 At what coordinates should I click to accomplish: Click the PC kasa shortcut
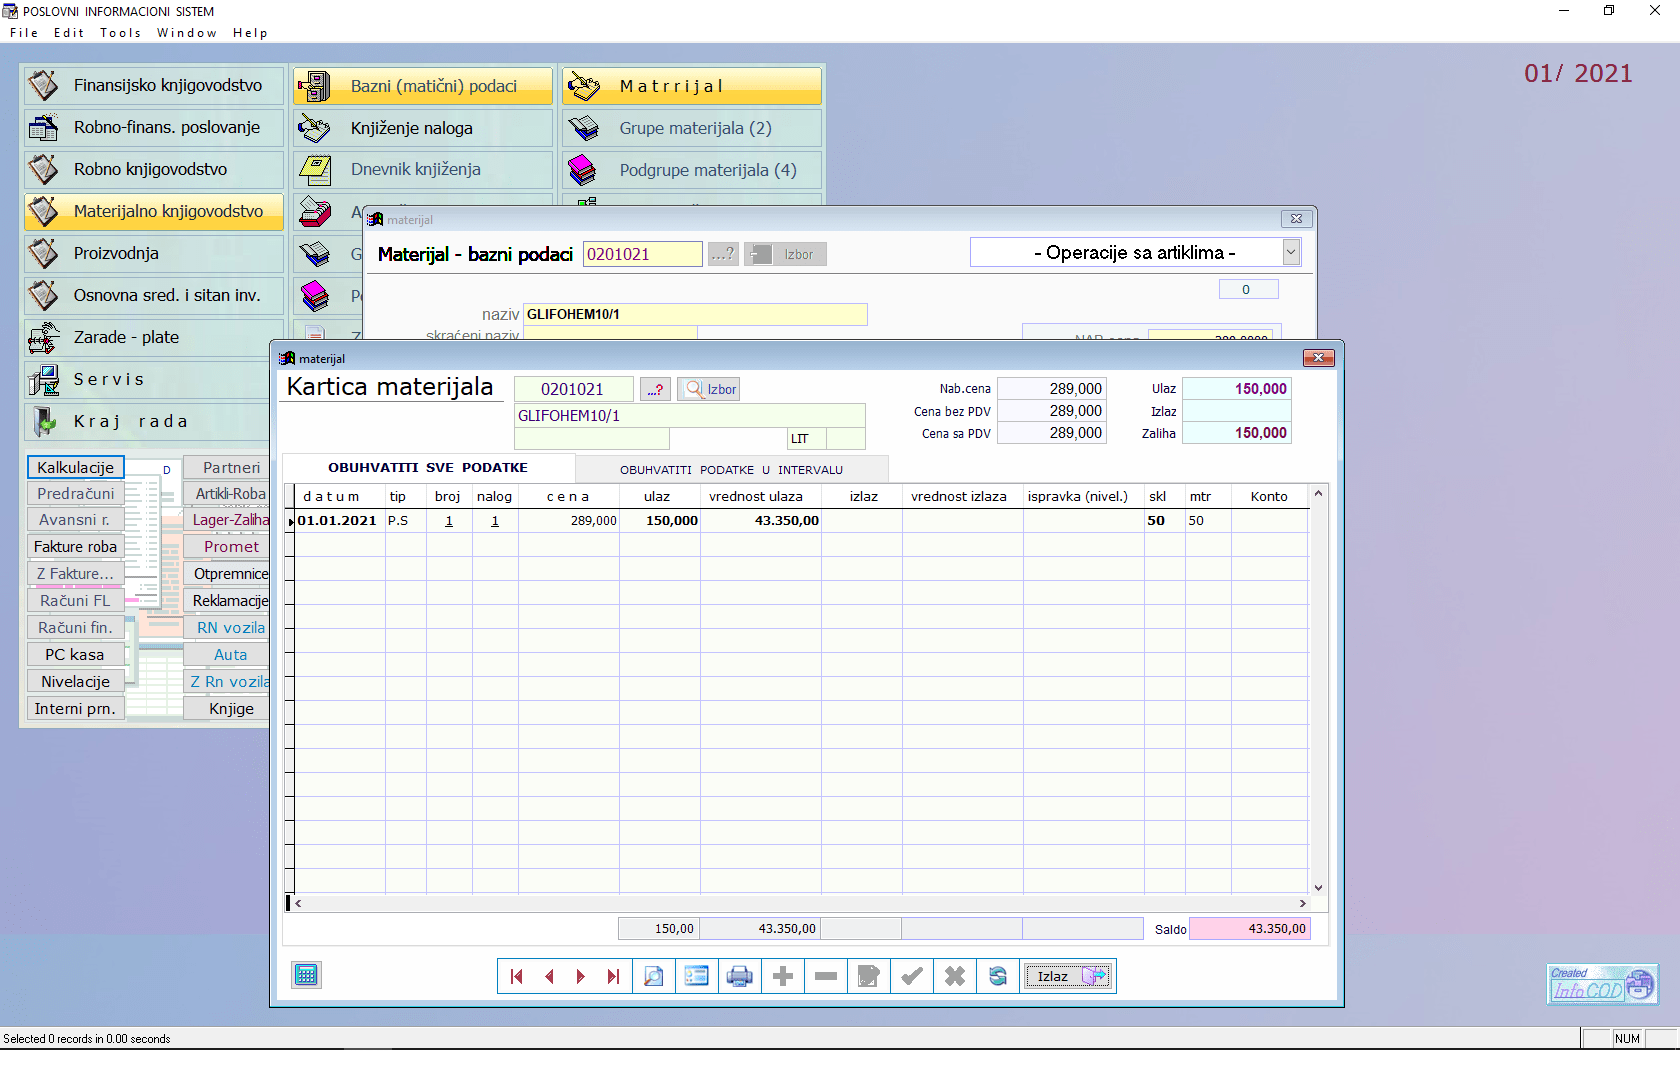[x=76, y=654]
